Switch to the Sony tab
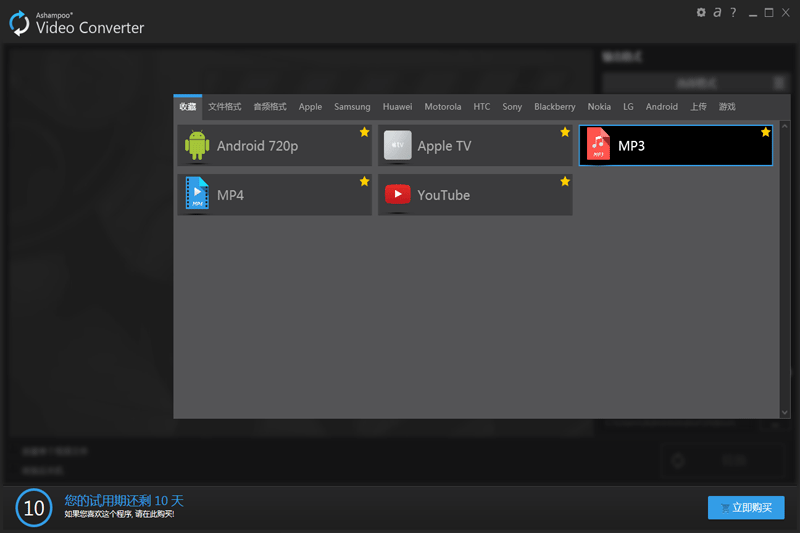The width and height of the screenshot is (800, 533). click(x=512, y=107)
